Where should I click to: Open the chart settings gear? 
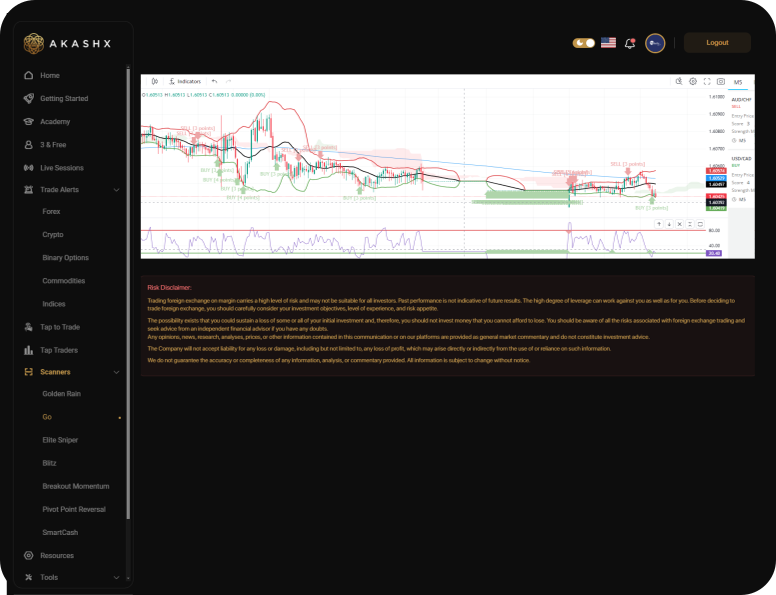point(693,81)
